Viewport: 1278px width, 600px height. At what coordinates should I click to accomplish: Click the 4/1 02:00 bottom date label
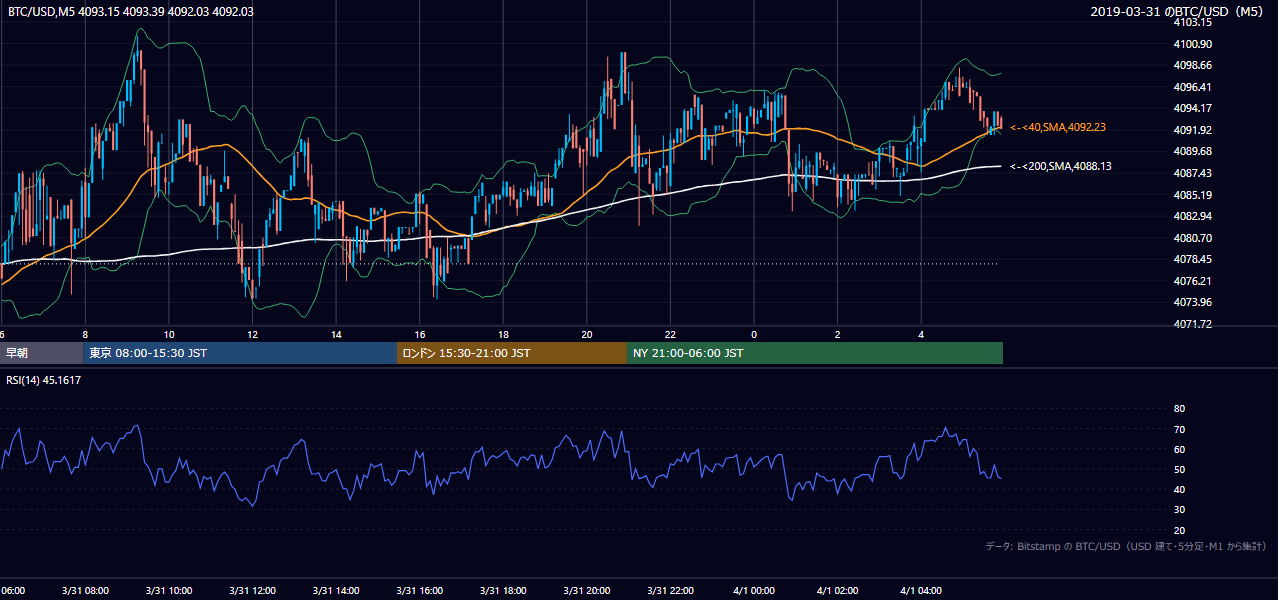tap(838, 591)
